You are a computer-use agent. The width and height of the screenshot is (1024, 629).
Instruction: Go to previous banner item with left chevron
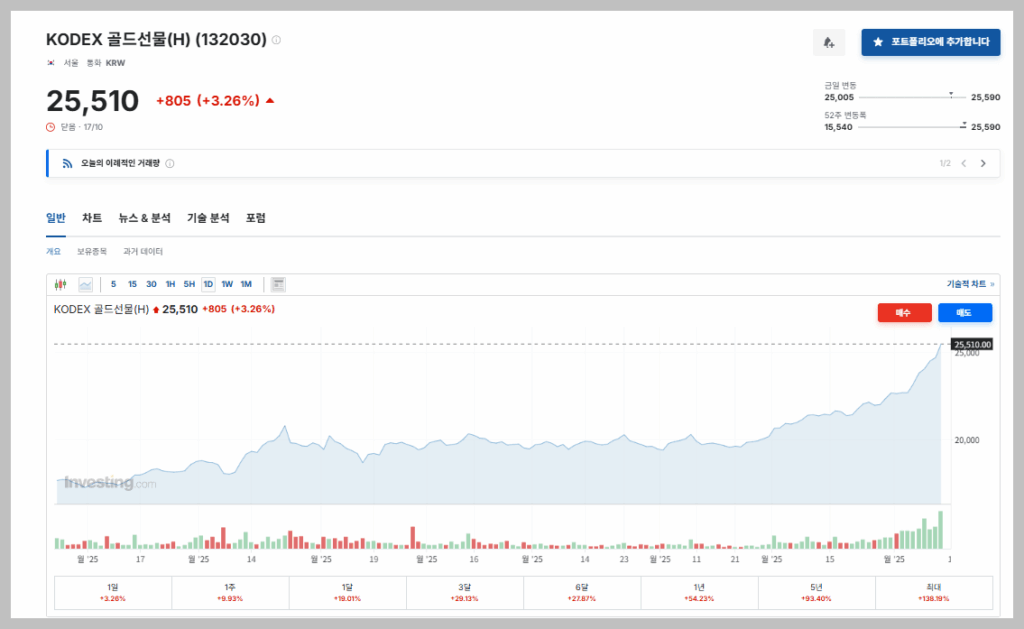(x=963, y=163)
